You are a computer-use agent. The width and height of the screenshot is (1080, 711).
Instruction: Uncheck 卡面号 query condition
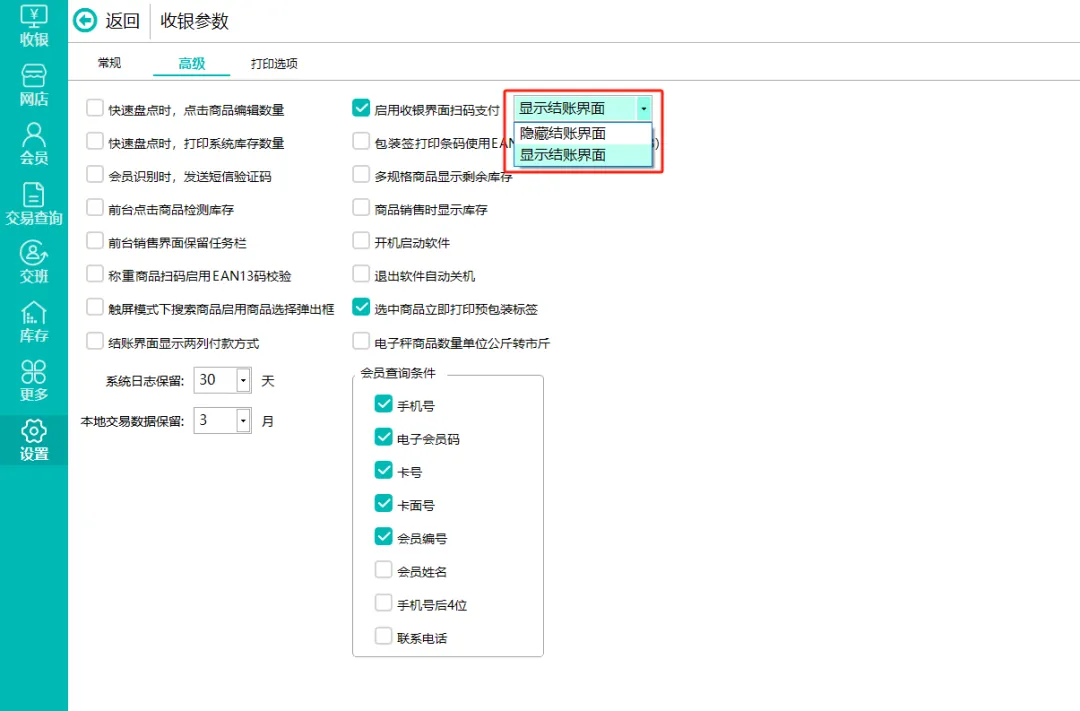384,504
